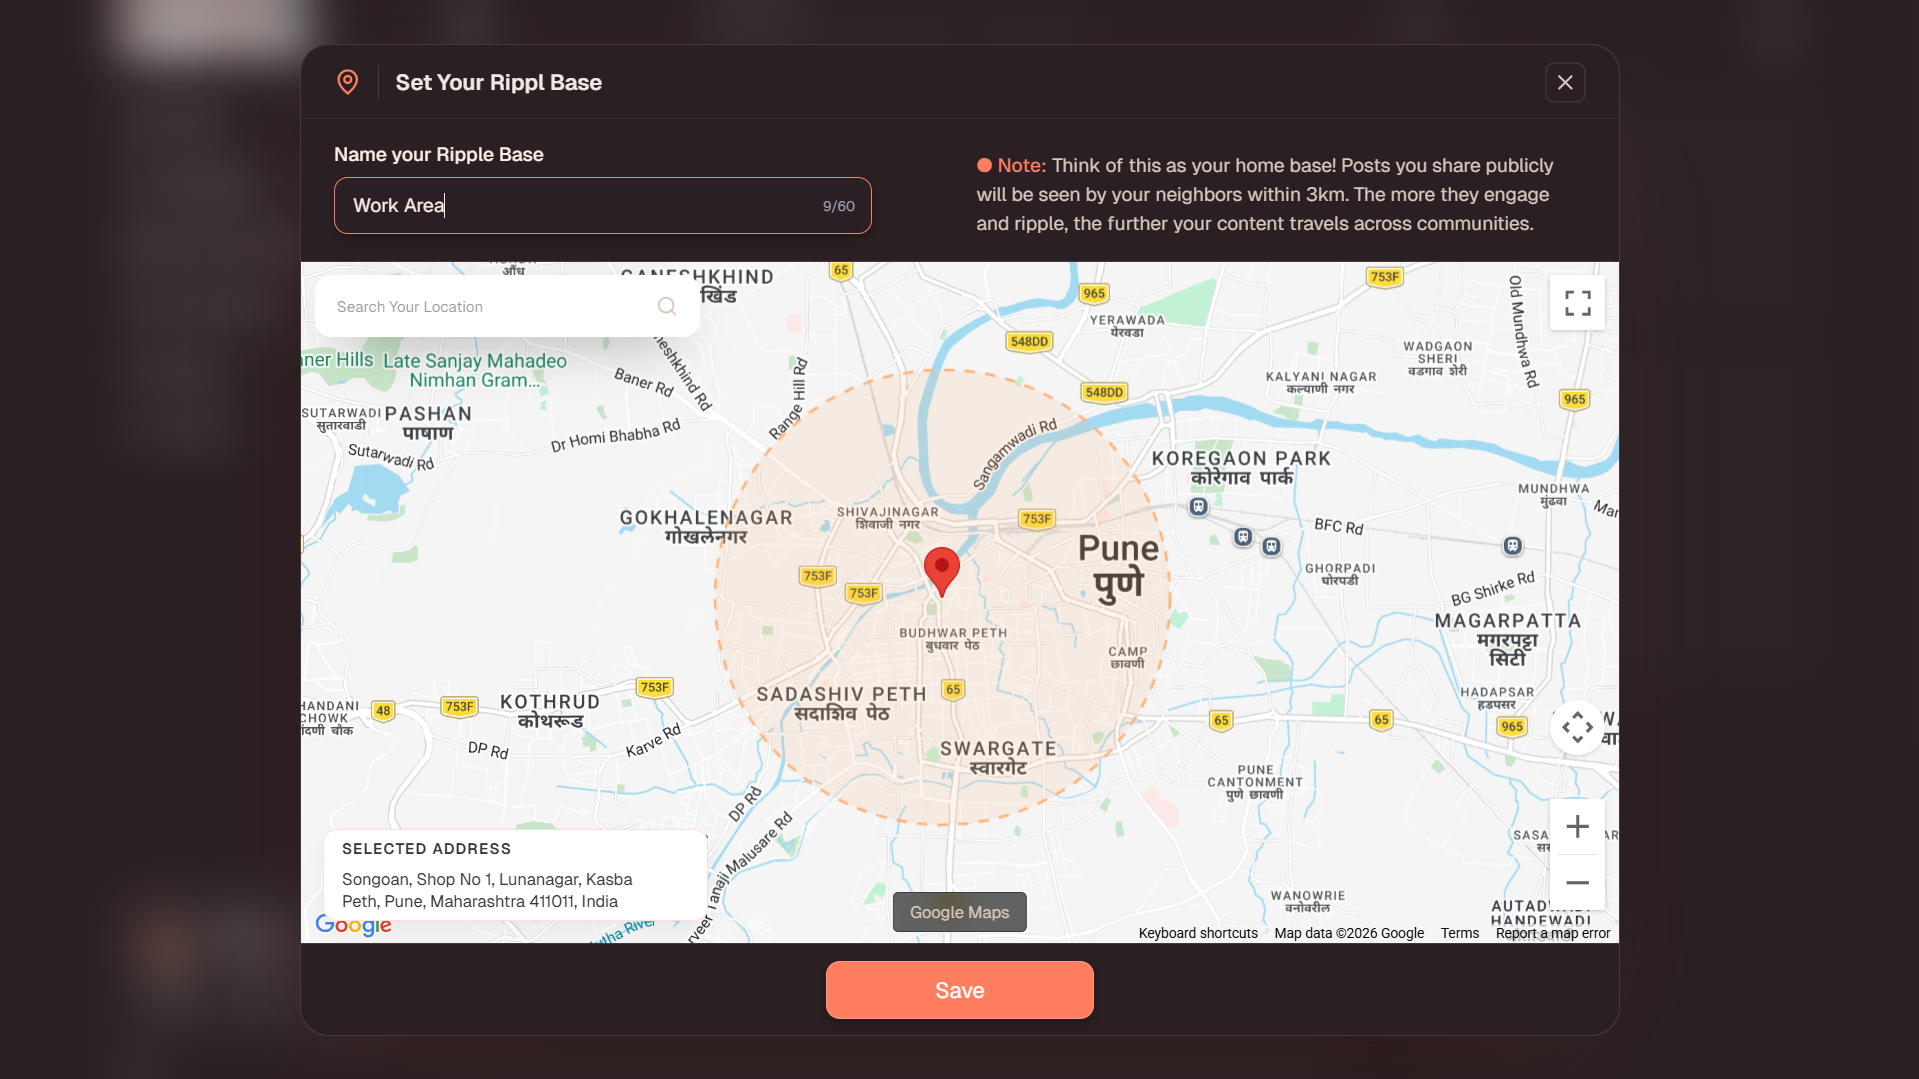This screenshot has width=1919, height=1079.
Task: Open the map Terms link
Action: 1459,933
